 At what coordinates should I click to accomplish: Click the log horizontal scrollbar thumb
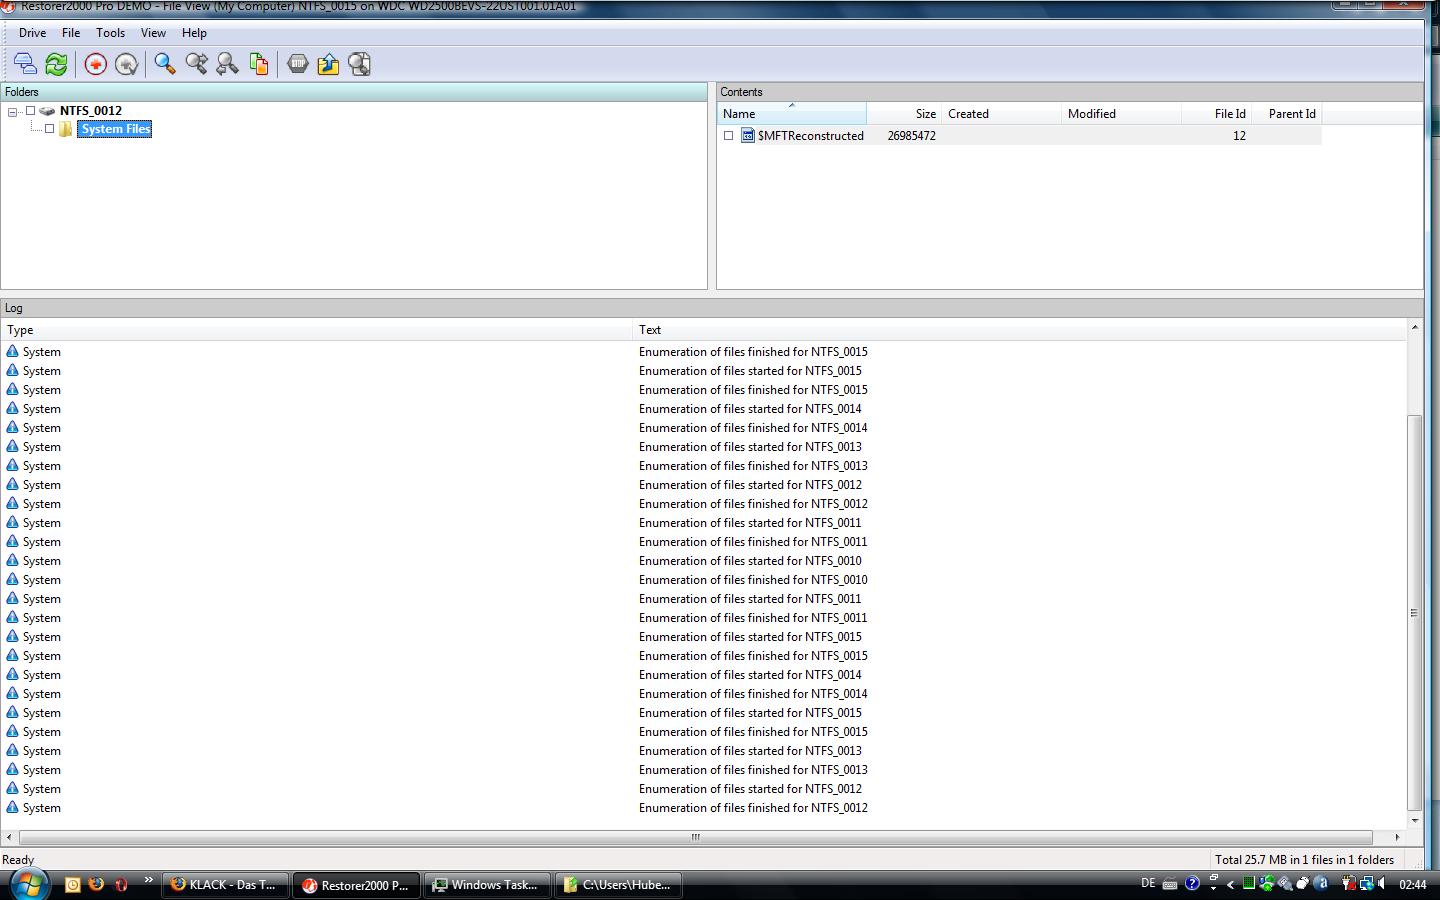(x=695, y=837)
